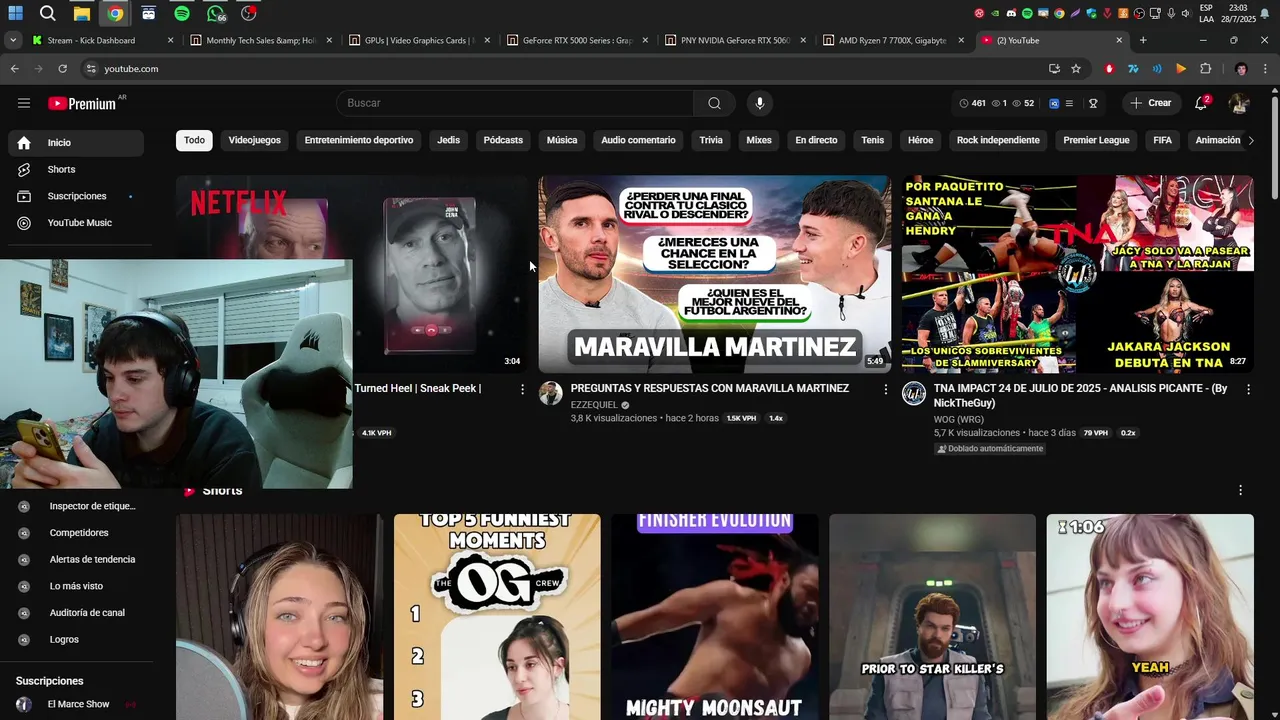Open WhatsApp from the taskbar
Screen dimensions: 1280x720
point(216,13)
